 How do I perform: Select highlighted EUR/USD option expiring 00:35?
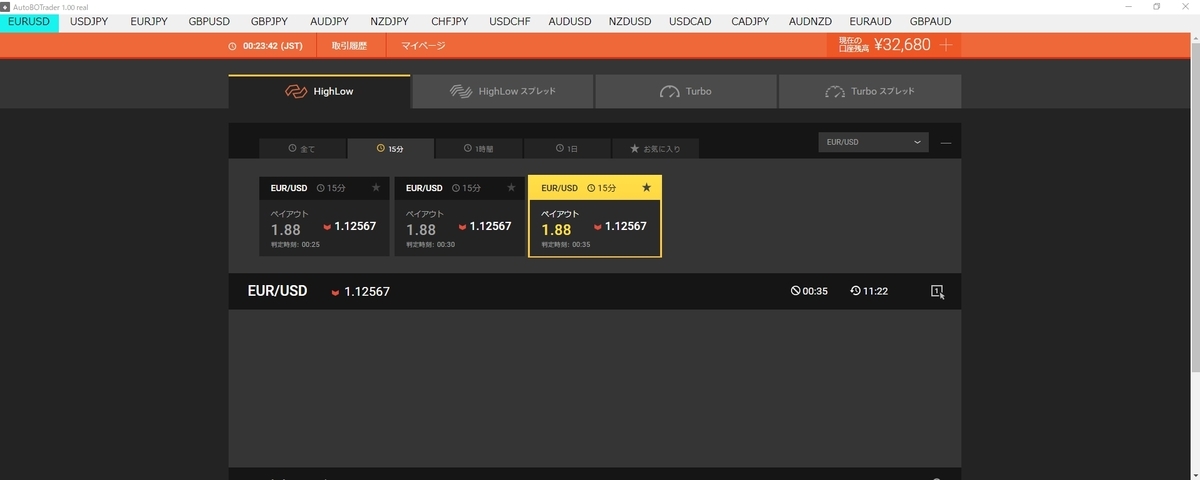pos(595,216)
